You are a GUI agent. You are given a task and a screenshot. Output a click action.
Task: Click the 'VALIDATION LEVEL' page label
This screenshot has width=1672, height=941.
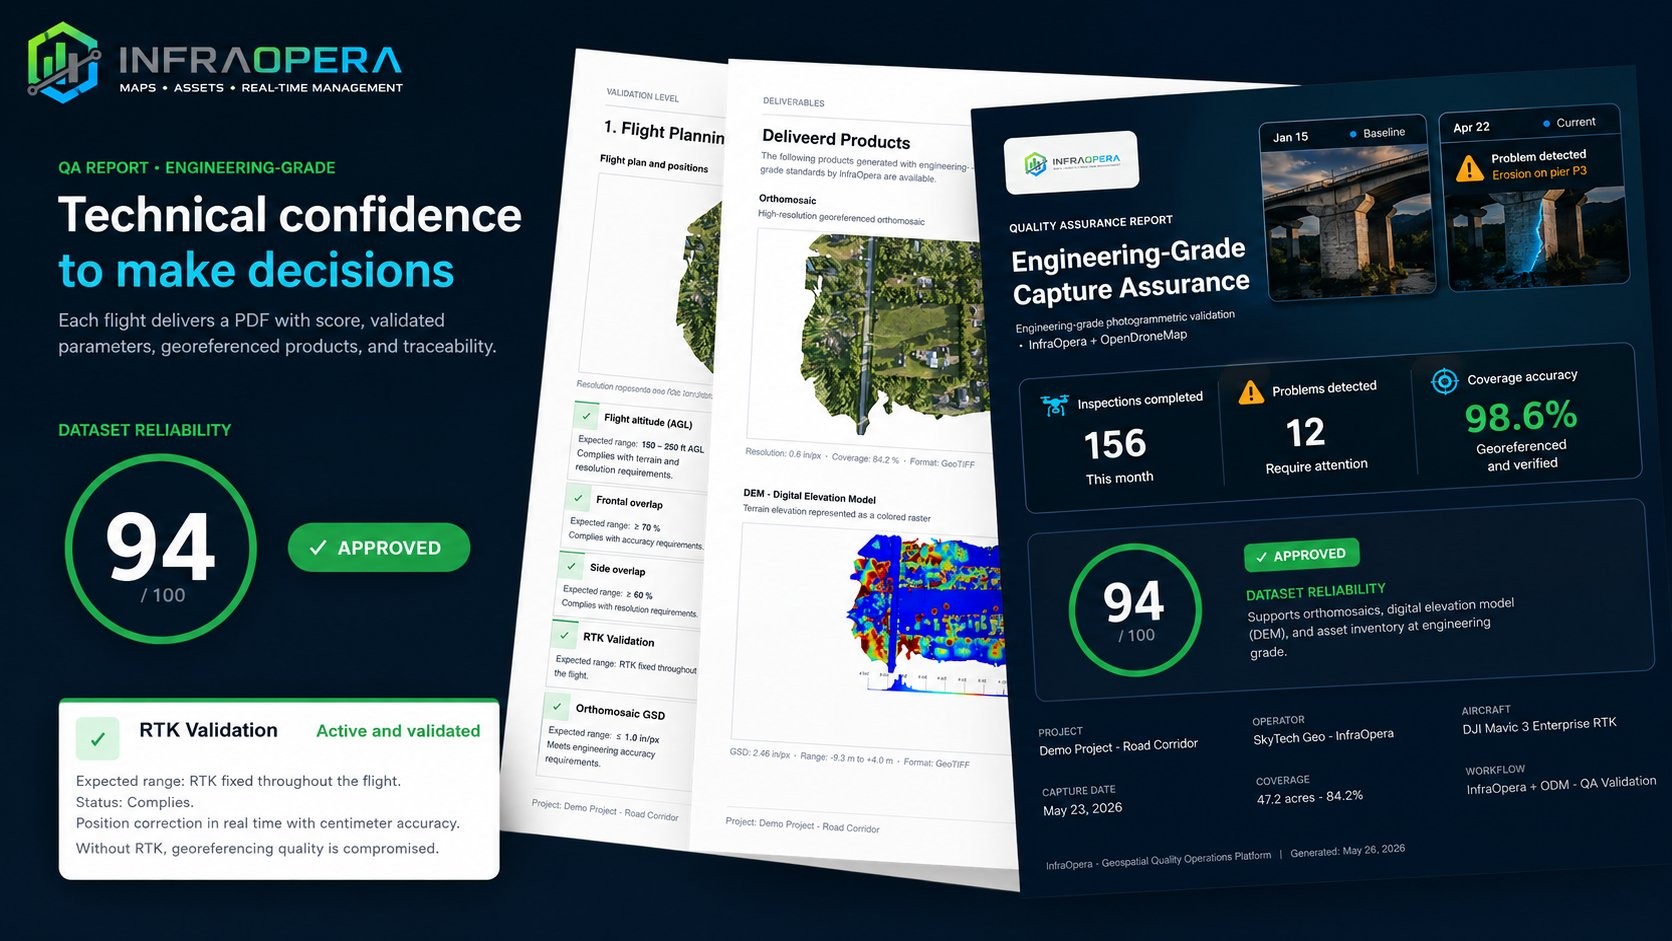pyautogui.click(x=642, y=96)
